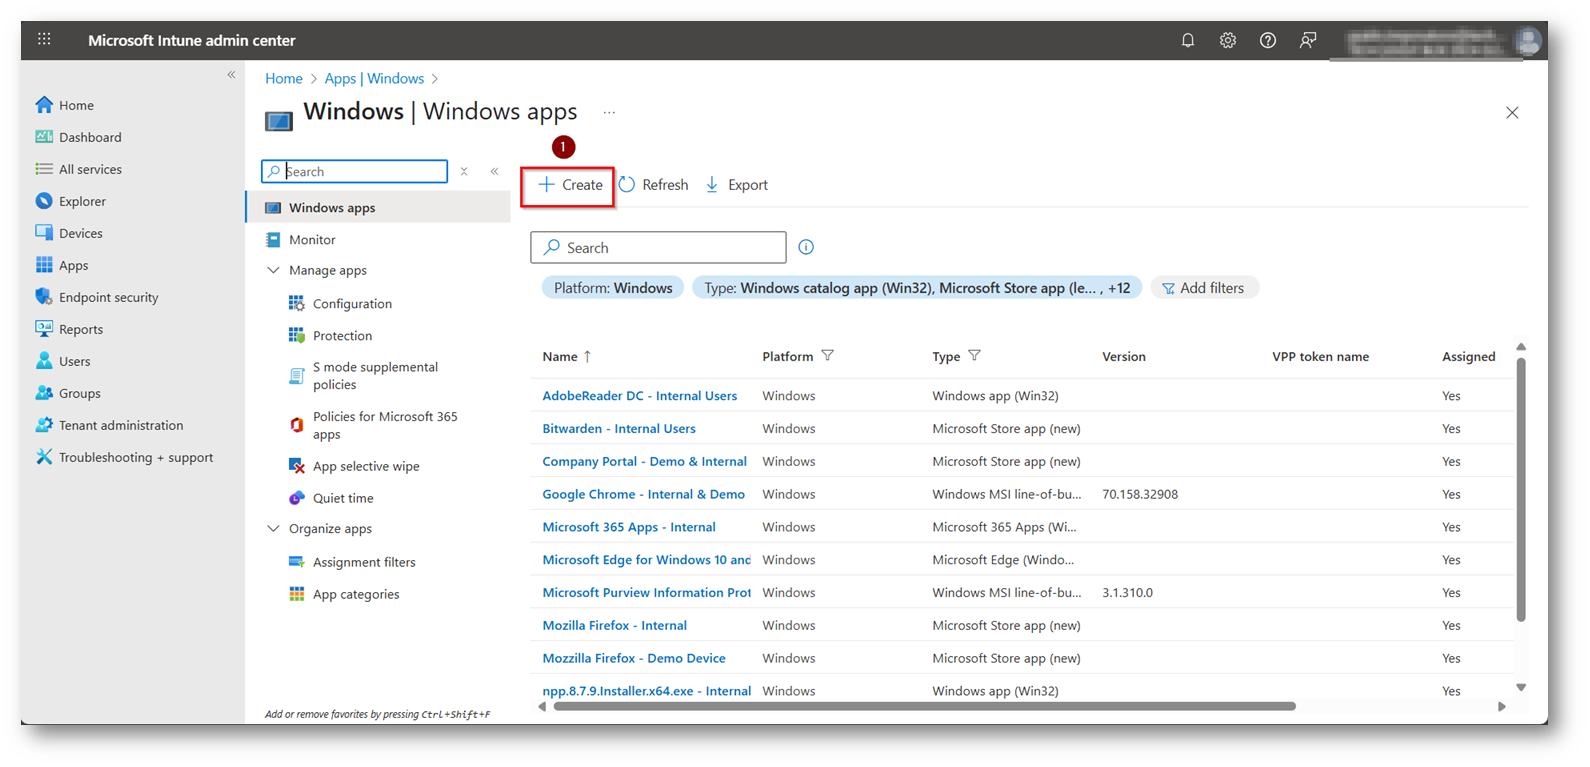The height and width of the screenshot is (767, 1590).
Task: Open Google Chrome - Internal & Demo app
Action: point(643,495)
